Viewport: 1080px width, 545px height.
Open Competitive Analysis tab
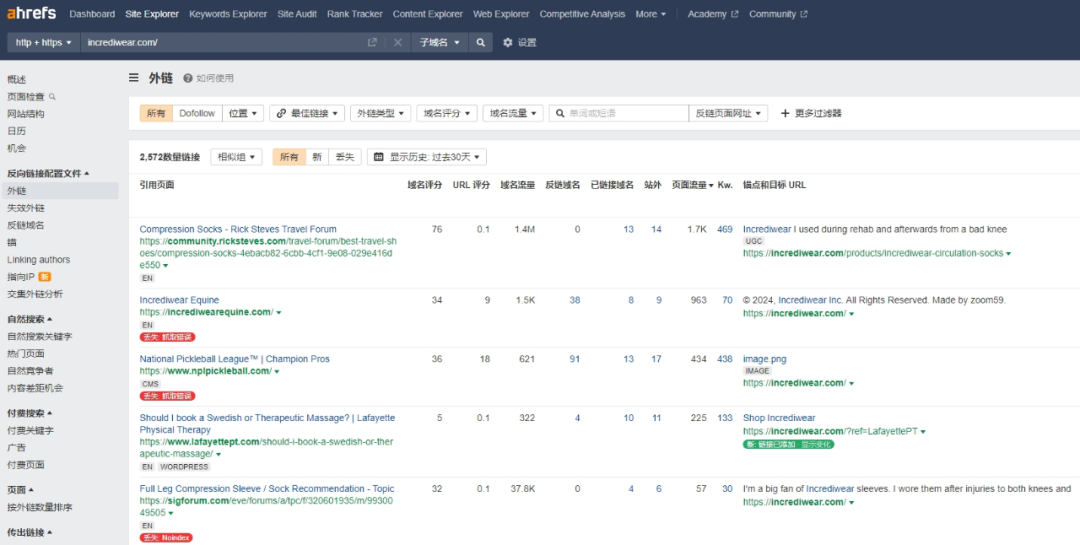pos(583,14)
